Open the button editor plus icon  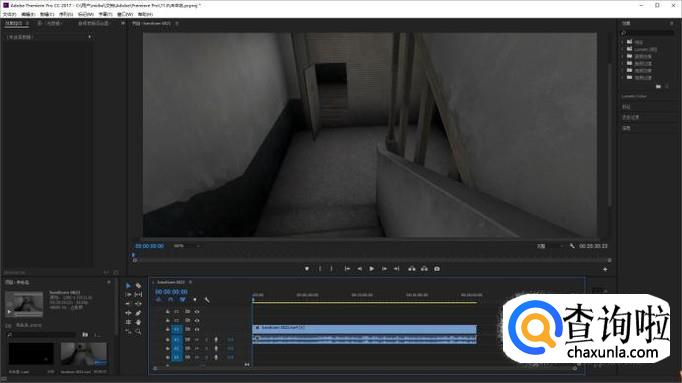605,270
